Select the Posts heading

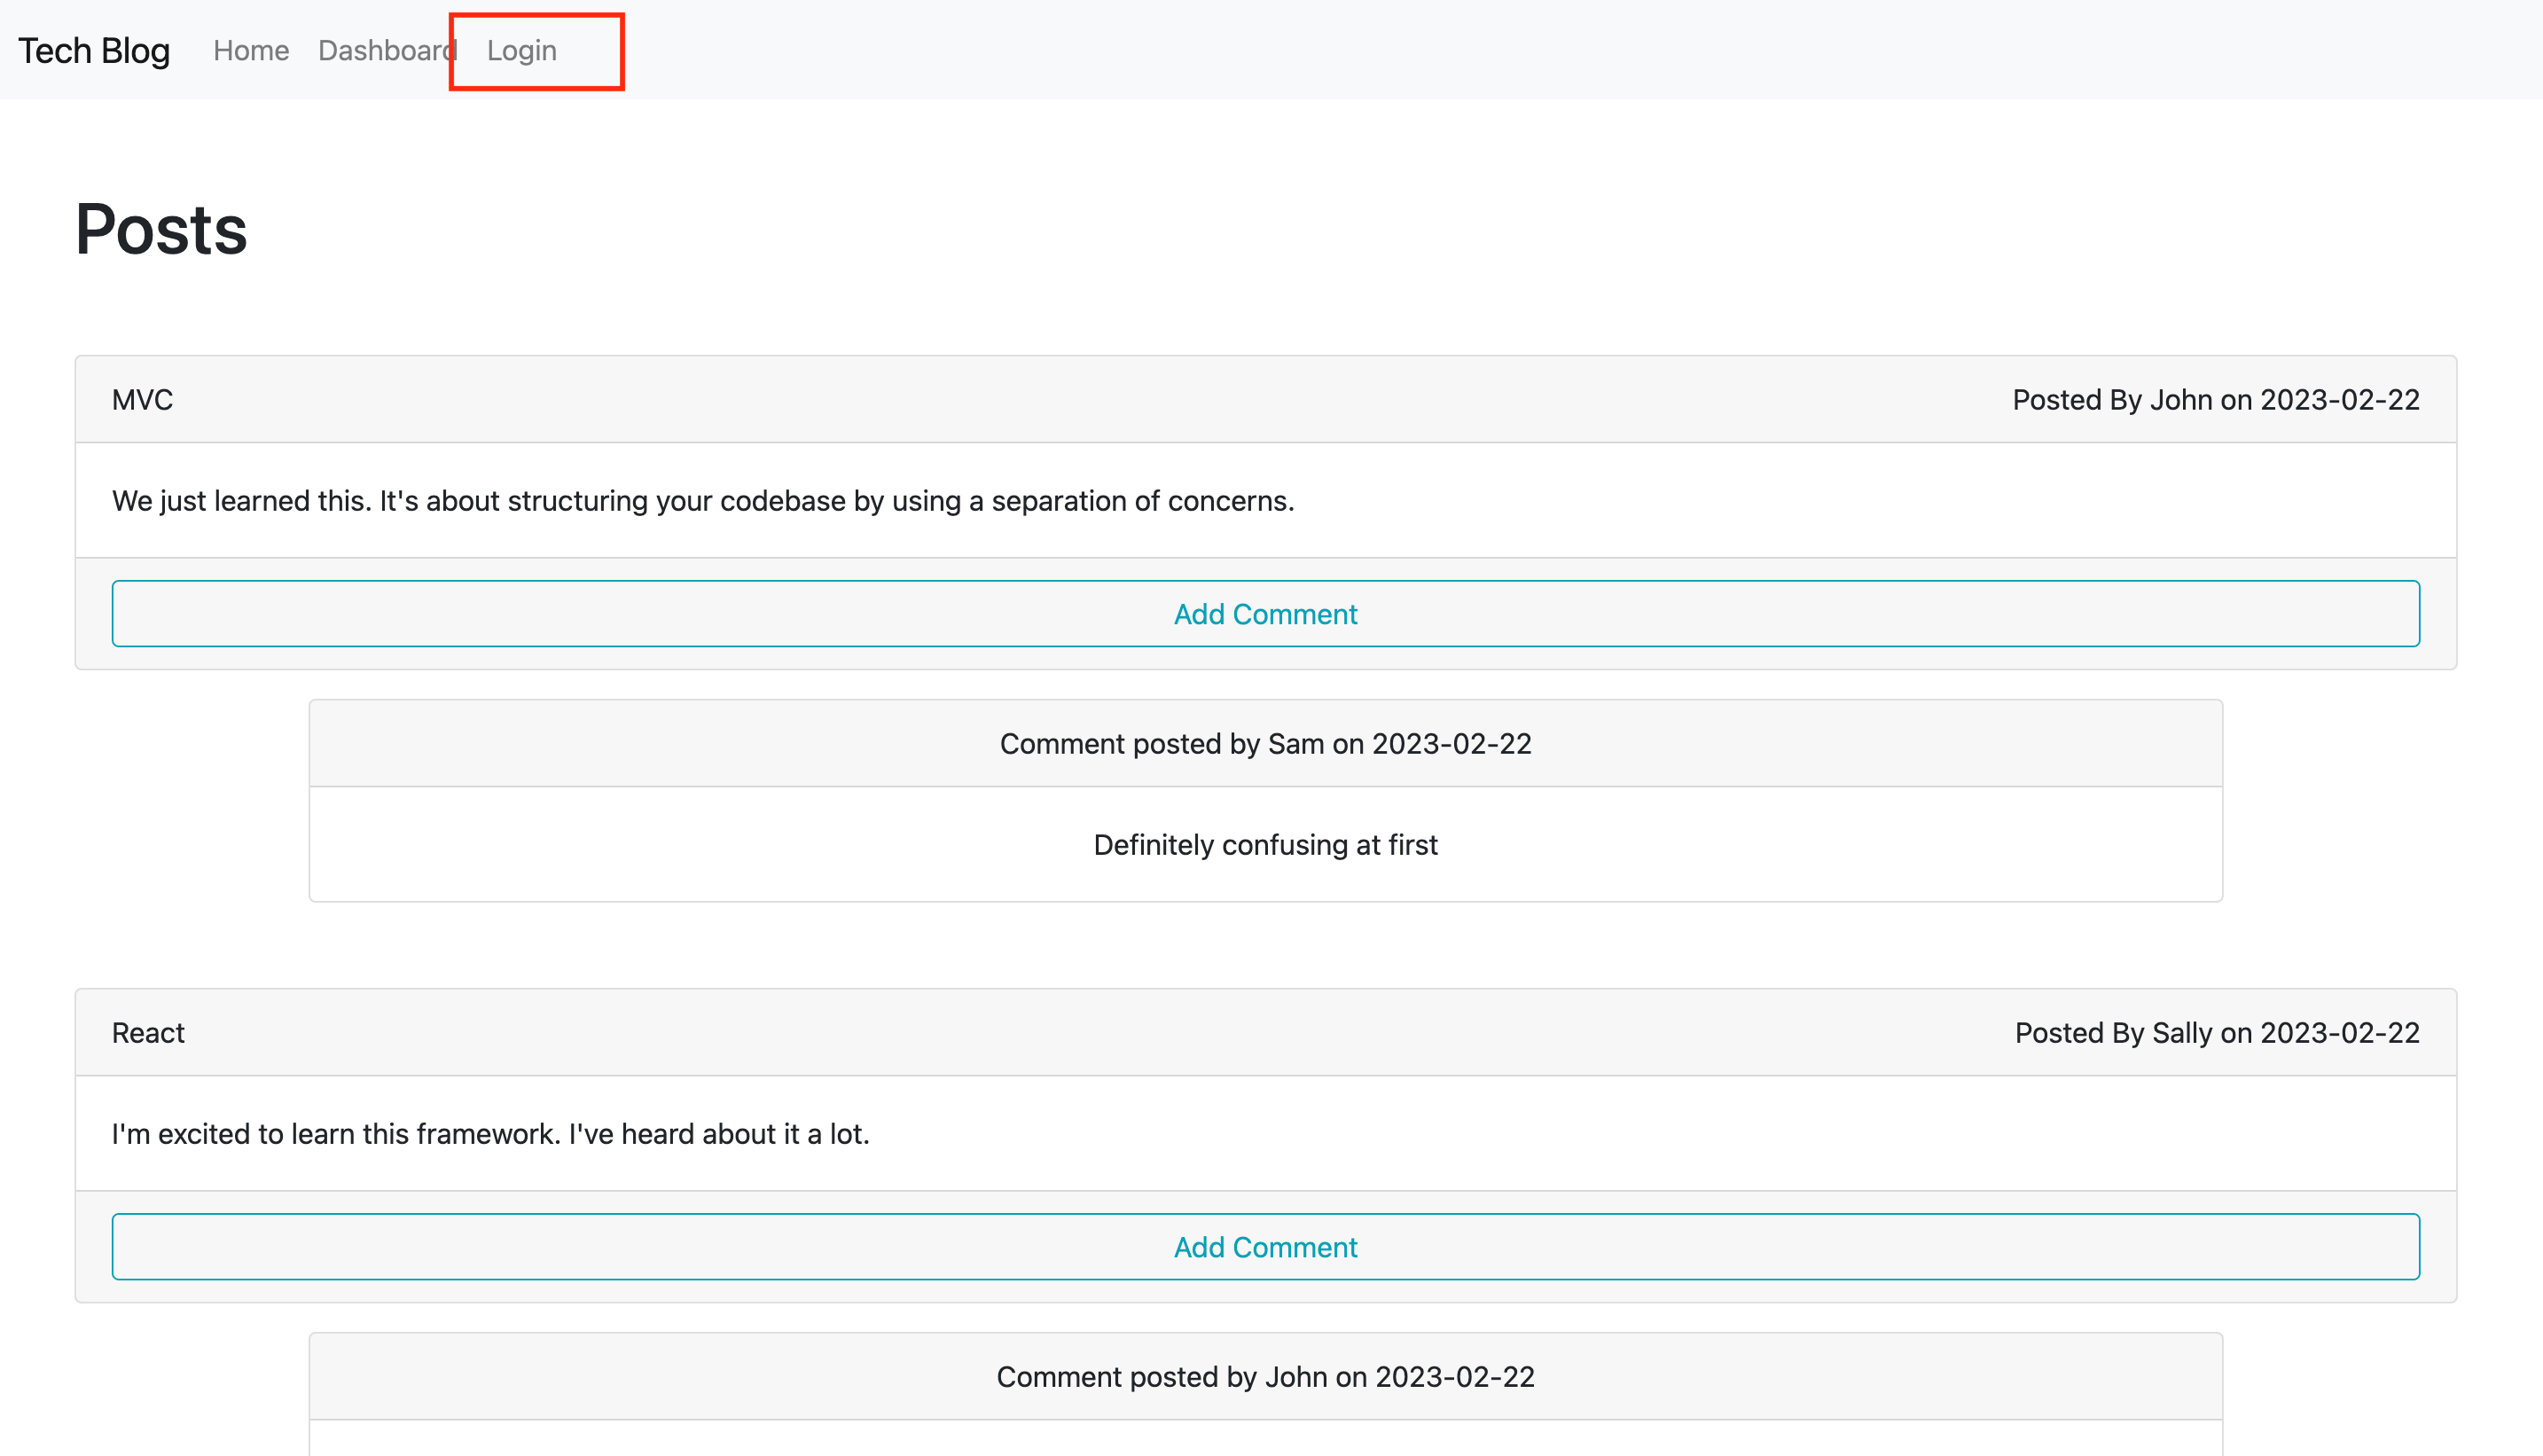161,230
